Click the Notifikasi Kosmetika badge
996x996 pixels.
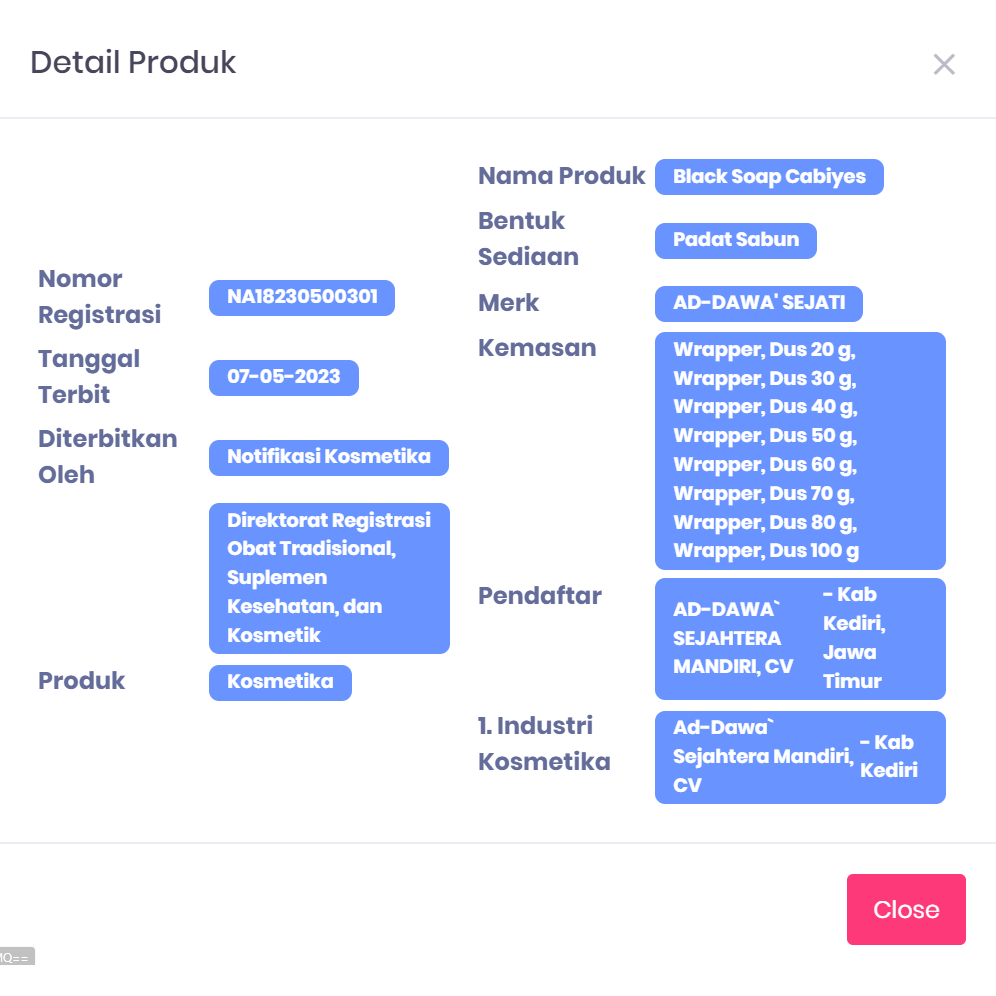328,458
